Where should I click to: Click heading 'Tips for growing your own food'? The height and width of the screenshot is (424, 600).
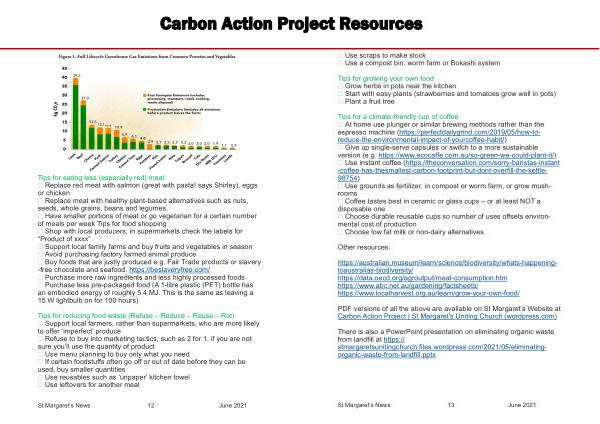click(x=386, y=78)
